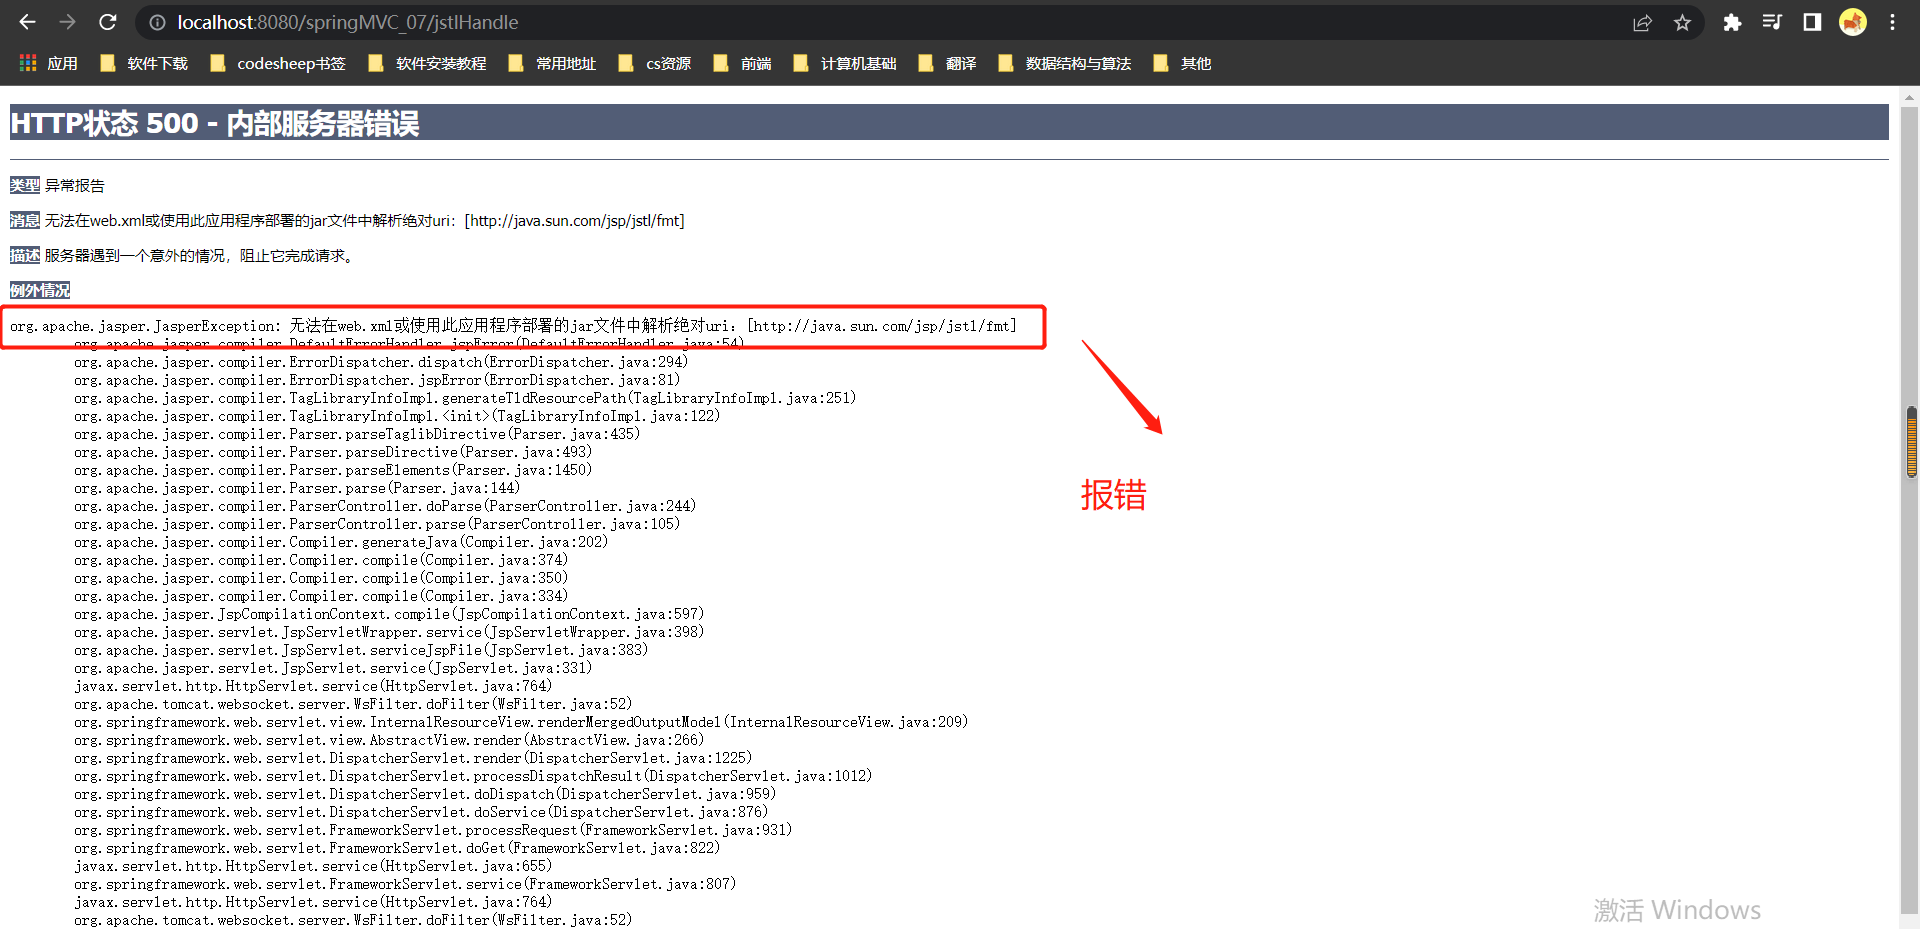Click the ErrorDispatcher.java:81 stack line
This screenshot has width=1920, height=929.
tap(377, 380)
